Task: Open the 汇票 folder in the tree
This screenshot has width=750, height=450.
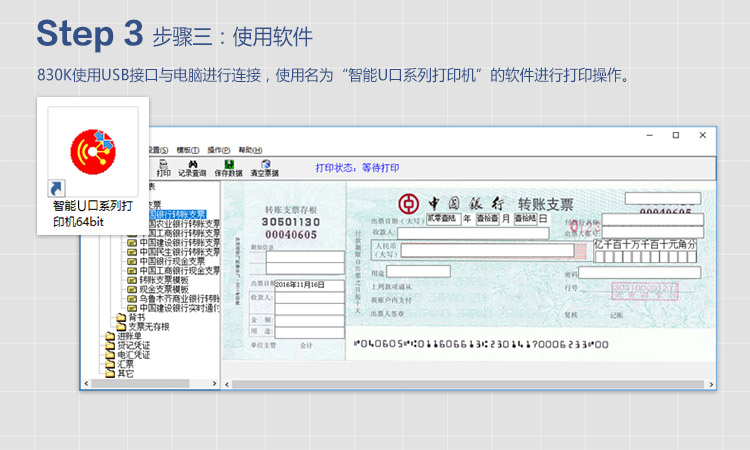Action: click(125, 363)
